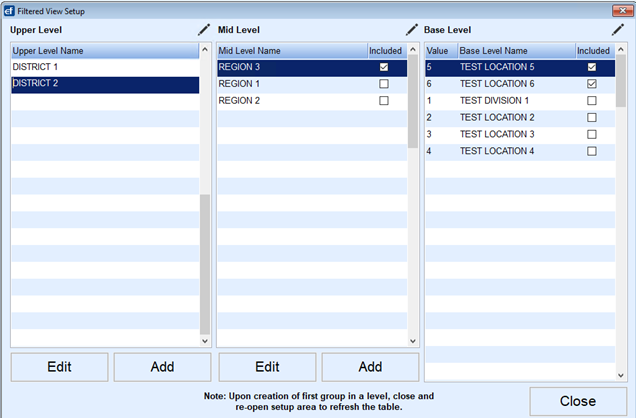Click the pencil icon beside Base Level
636x418 pixels.
coord(618,30)
